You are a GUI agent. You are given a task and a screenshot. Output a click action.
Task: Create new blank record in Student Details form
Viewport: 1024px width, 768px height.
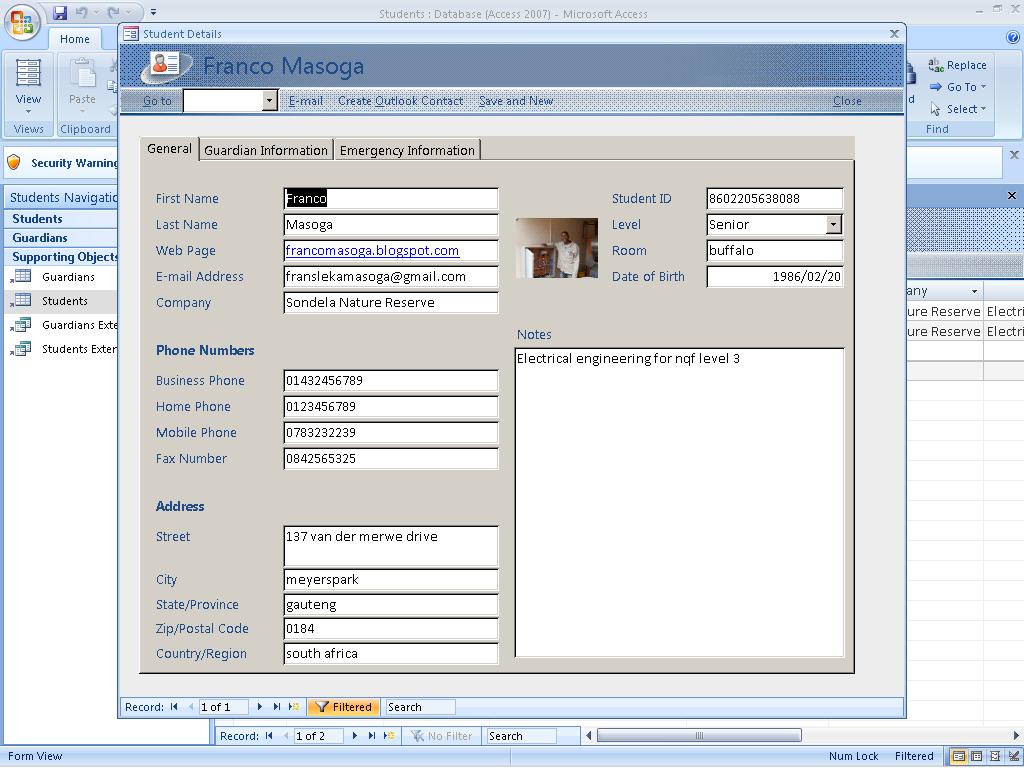pyautogui.click(x=295, y=707)
